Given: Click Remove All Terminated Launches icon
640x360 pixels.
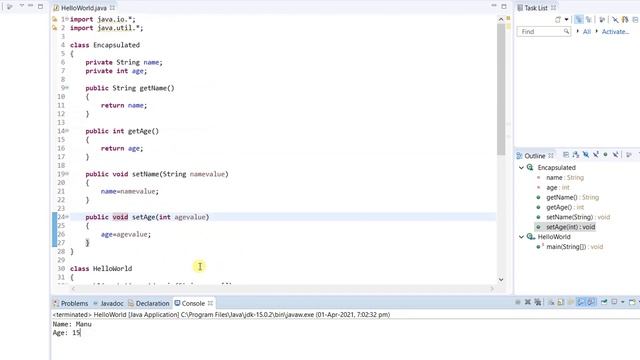Looking at the screenshot, I should click(x=538, y=302).
